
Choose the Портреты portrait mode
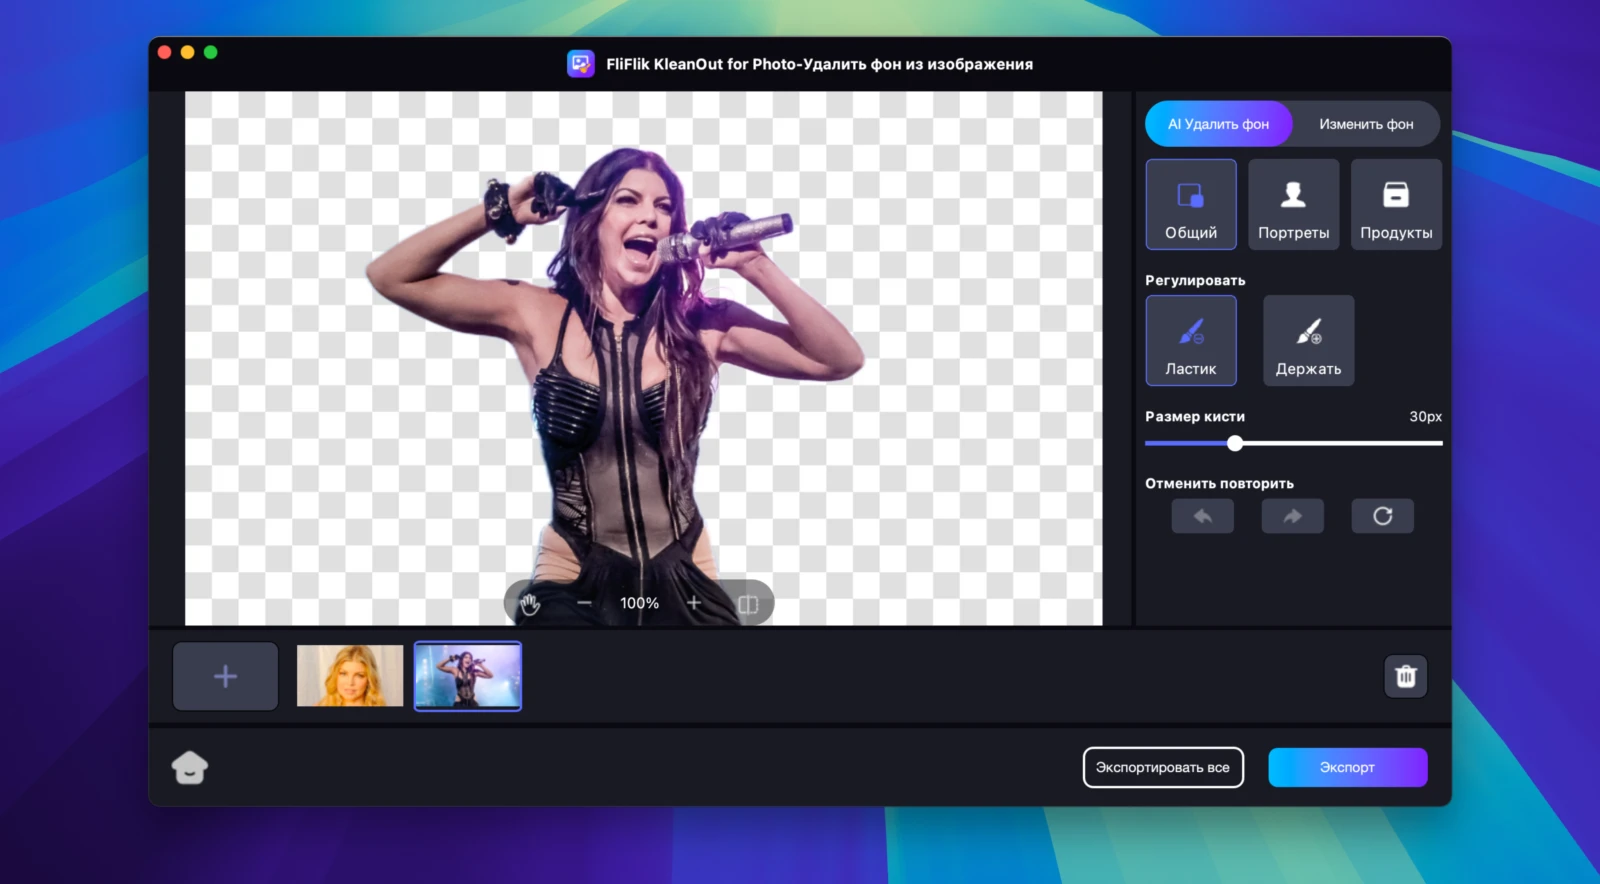pyautogui.click(x=1293, y=204)
